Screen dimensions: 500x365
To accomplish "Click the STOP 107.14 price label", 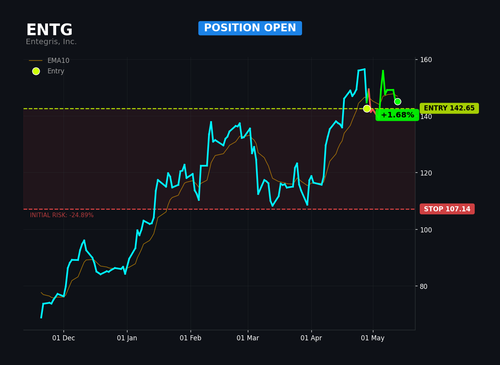I will (447, 209).
